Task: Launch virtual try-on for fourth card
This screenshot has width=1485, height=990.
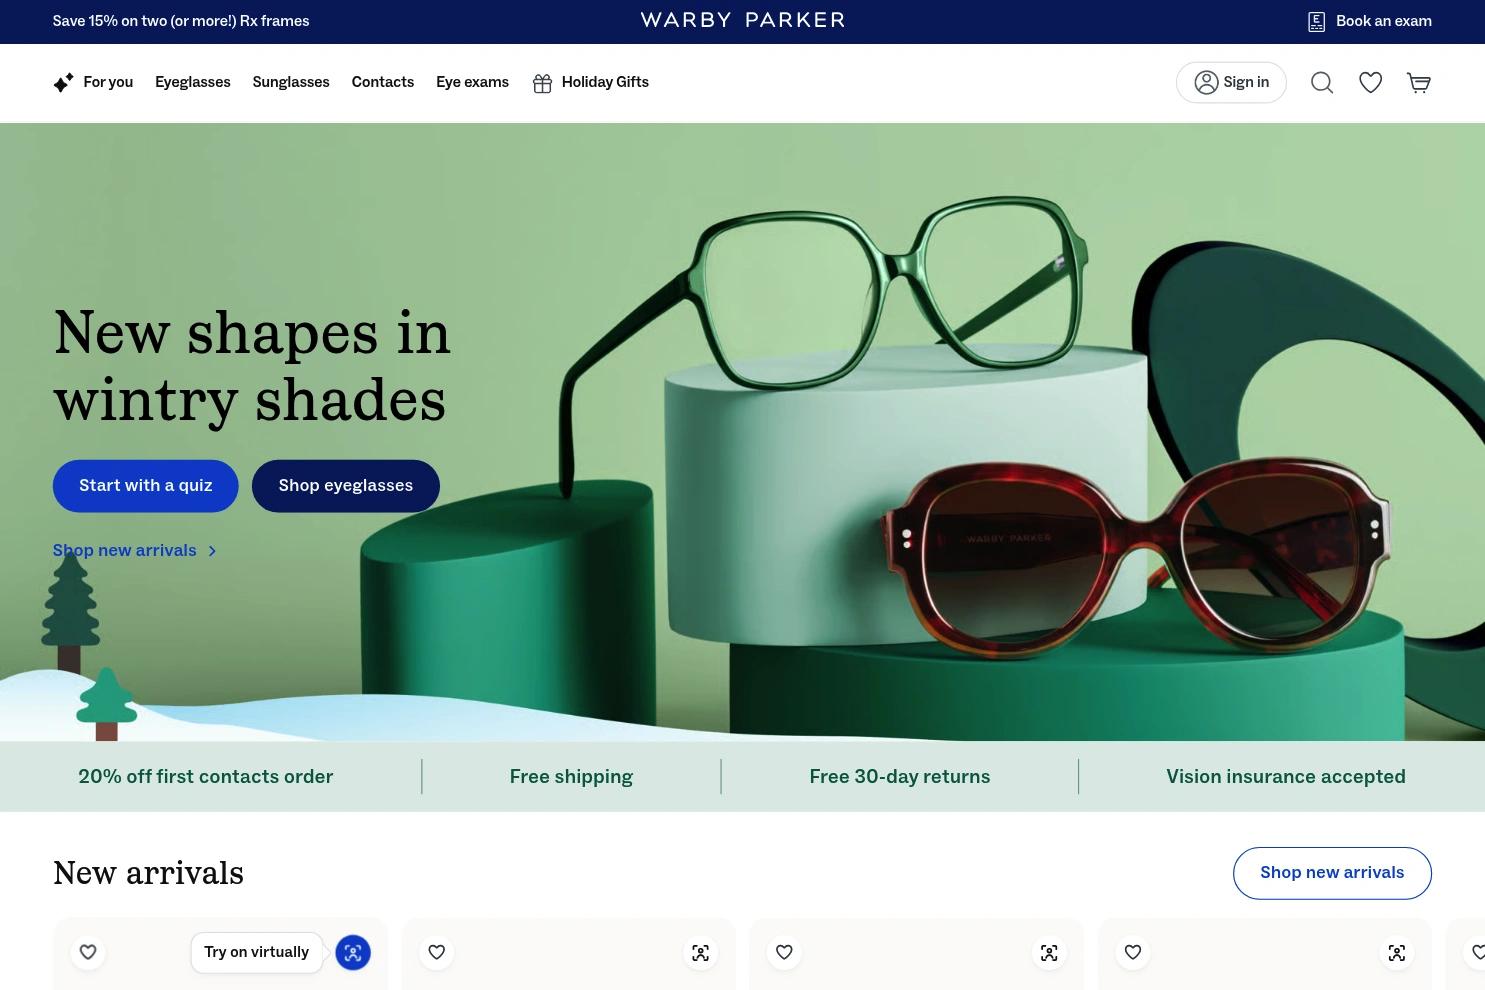Action: coord(1397,953)
